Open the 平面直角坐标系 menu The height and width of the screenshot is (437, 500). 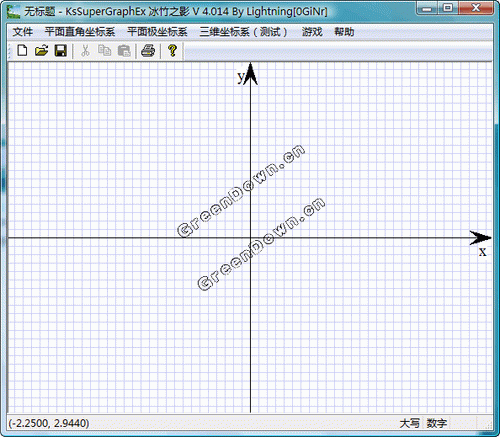click(80, 32)
